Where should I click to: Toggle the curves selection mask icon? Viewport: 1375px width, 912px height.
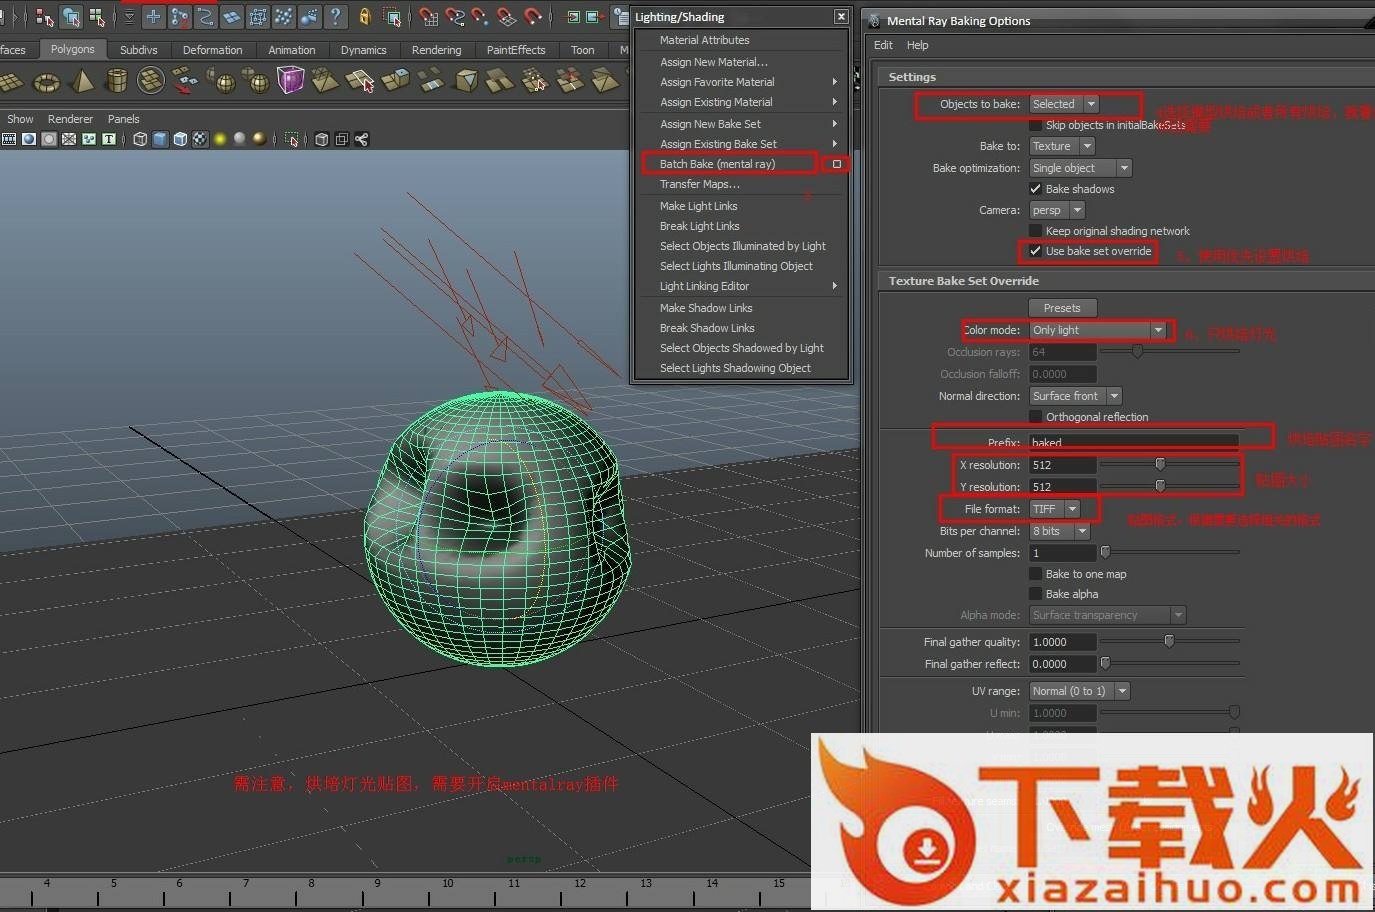(x=205, y=16)
